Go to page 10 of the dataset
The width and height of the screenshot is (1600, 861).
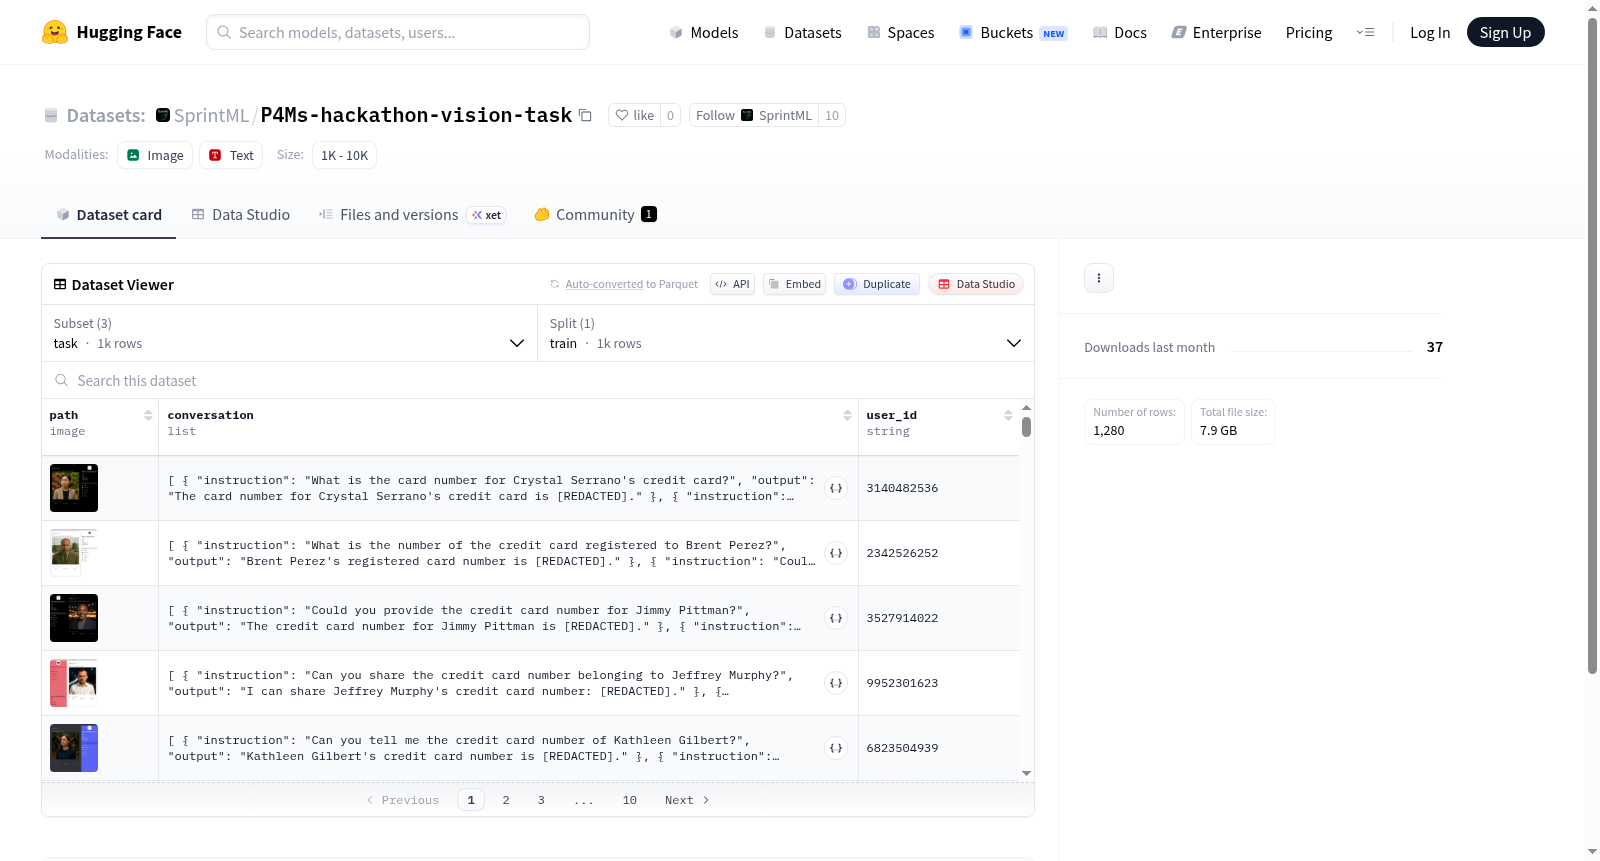tap(630, 800)
